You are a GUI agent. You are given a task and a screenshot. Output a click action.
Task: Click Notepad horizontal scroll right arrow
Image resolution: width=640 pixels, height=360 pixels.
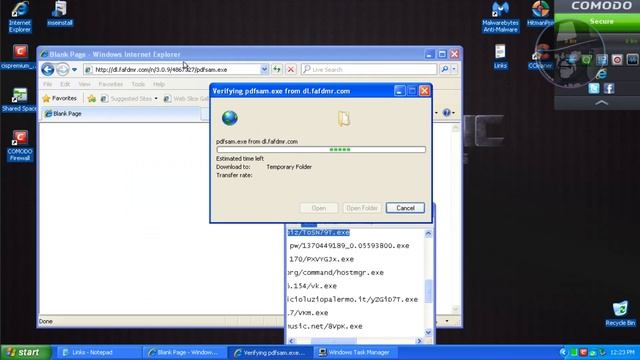[x=419, y=341]
